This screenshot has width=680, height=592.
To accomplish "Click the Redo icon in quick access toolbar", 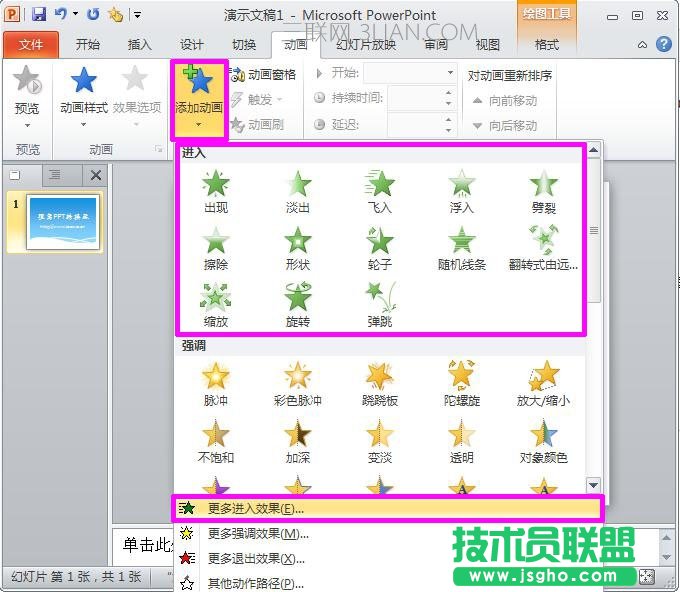I will pos(93,14).
